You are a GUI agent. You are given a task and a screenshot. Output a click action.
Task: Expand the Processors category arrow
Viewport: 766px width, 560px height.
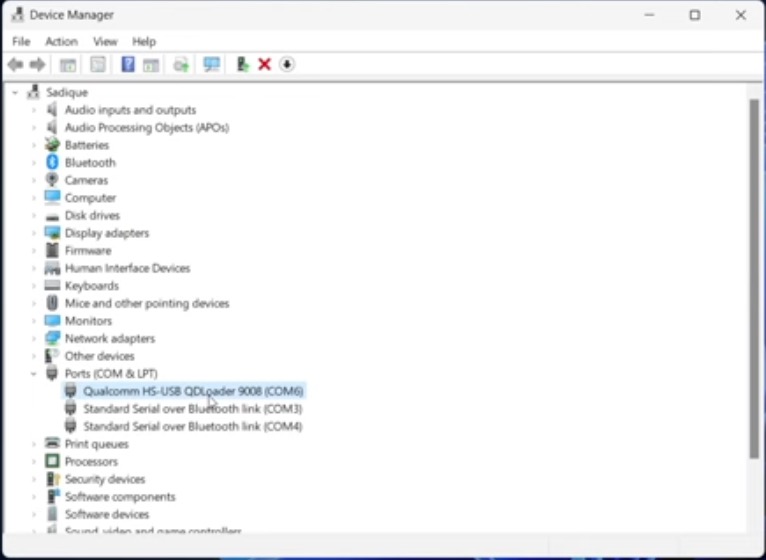(34, 462)
